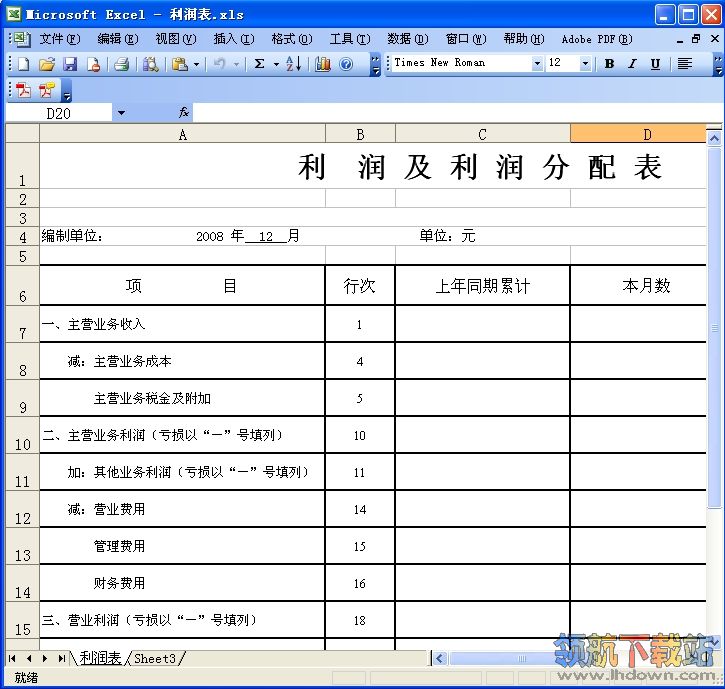Open the 帮助(H) menu
The image size is (725, 689).
[524, 39]
